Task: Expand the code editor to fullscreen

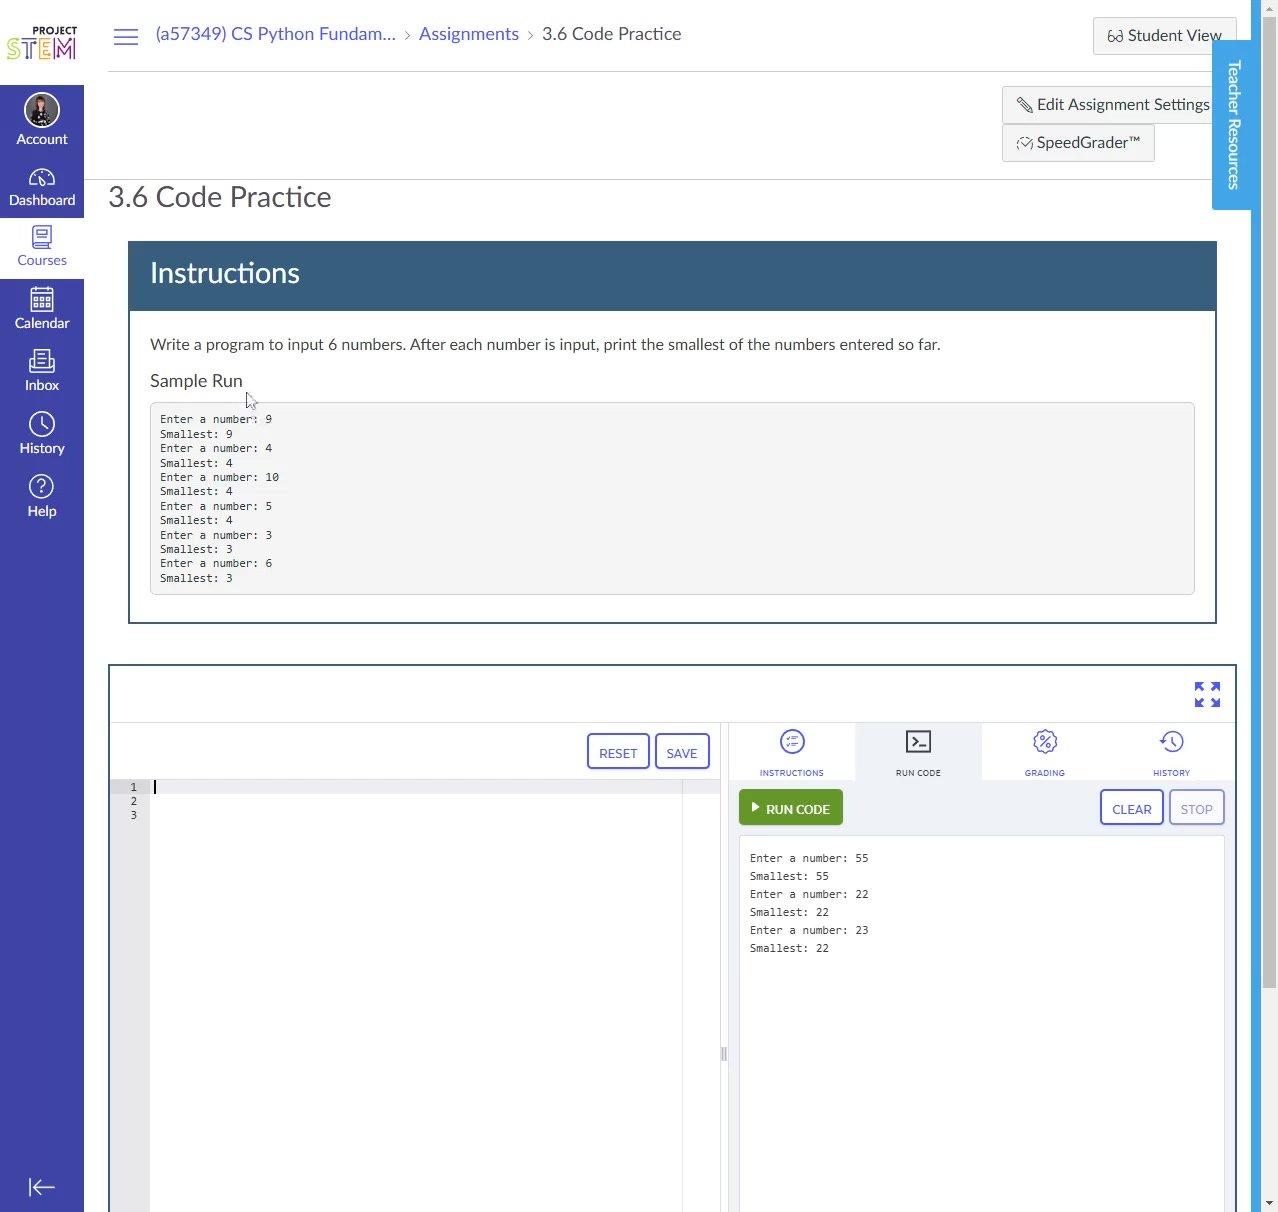Action: pyautogui.click(x=1207, y=694)
